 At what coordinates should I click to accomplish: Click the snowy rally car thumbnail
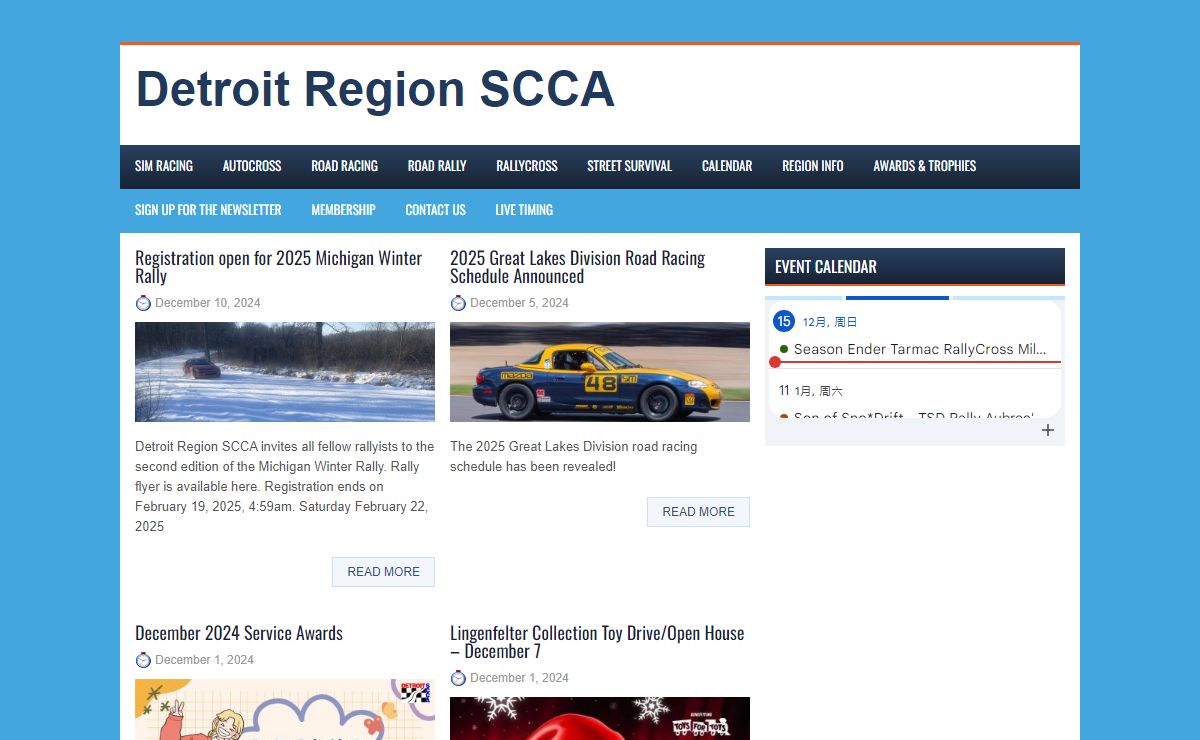(285, 372)
